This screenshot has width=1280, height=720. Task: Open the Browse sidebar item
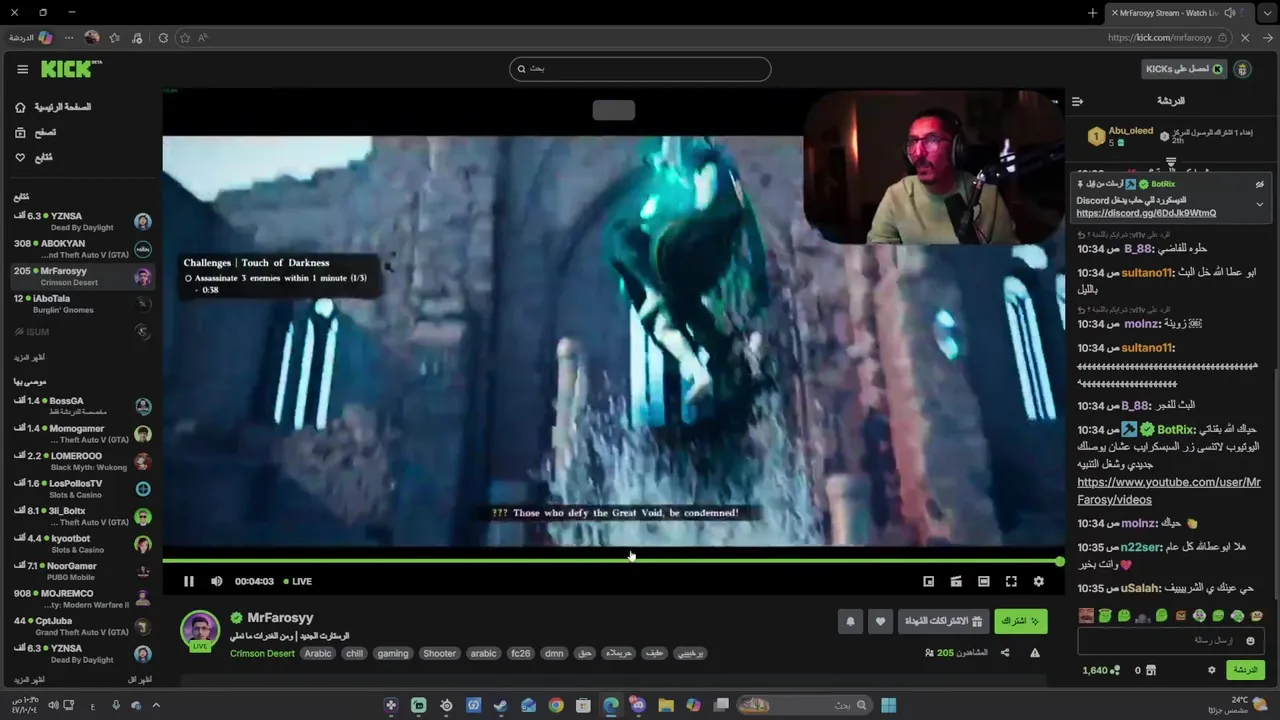pyautogui.click(x=34, y=132)
